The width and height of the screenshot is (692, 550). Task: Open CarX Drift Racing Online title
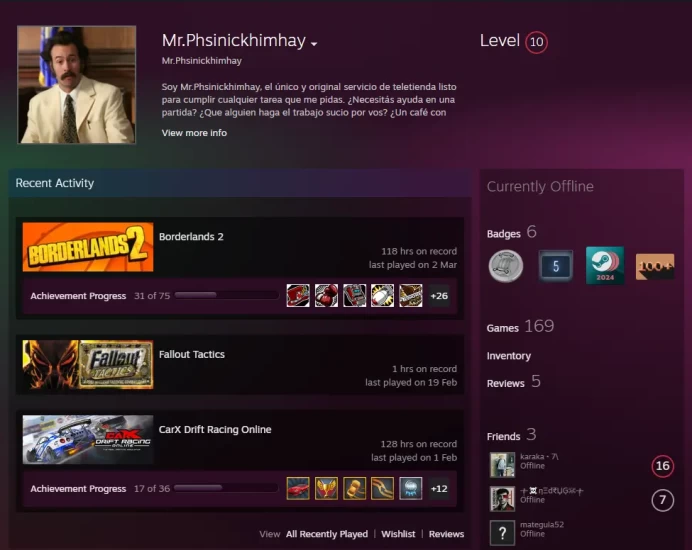[215, 429]
